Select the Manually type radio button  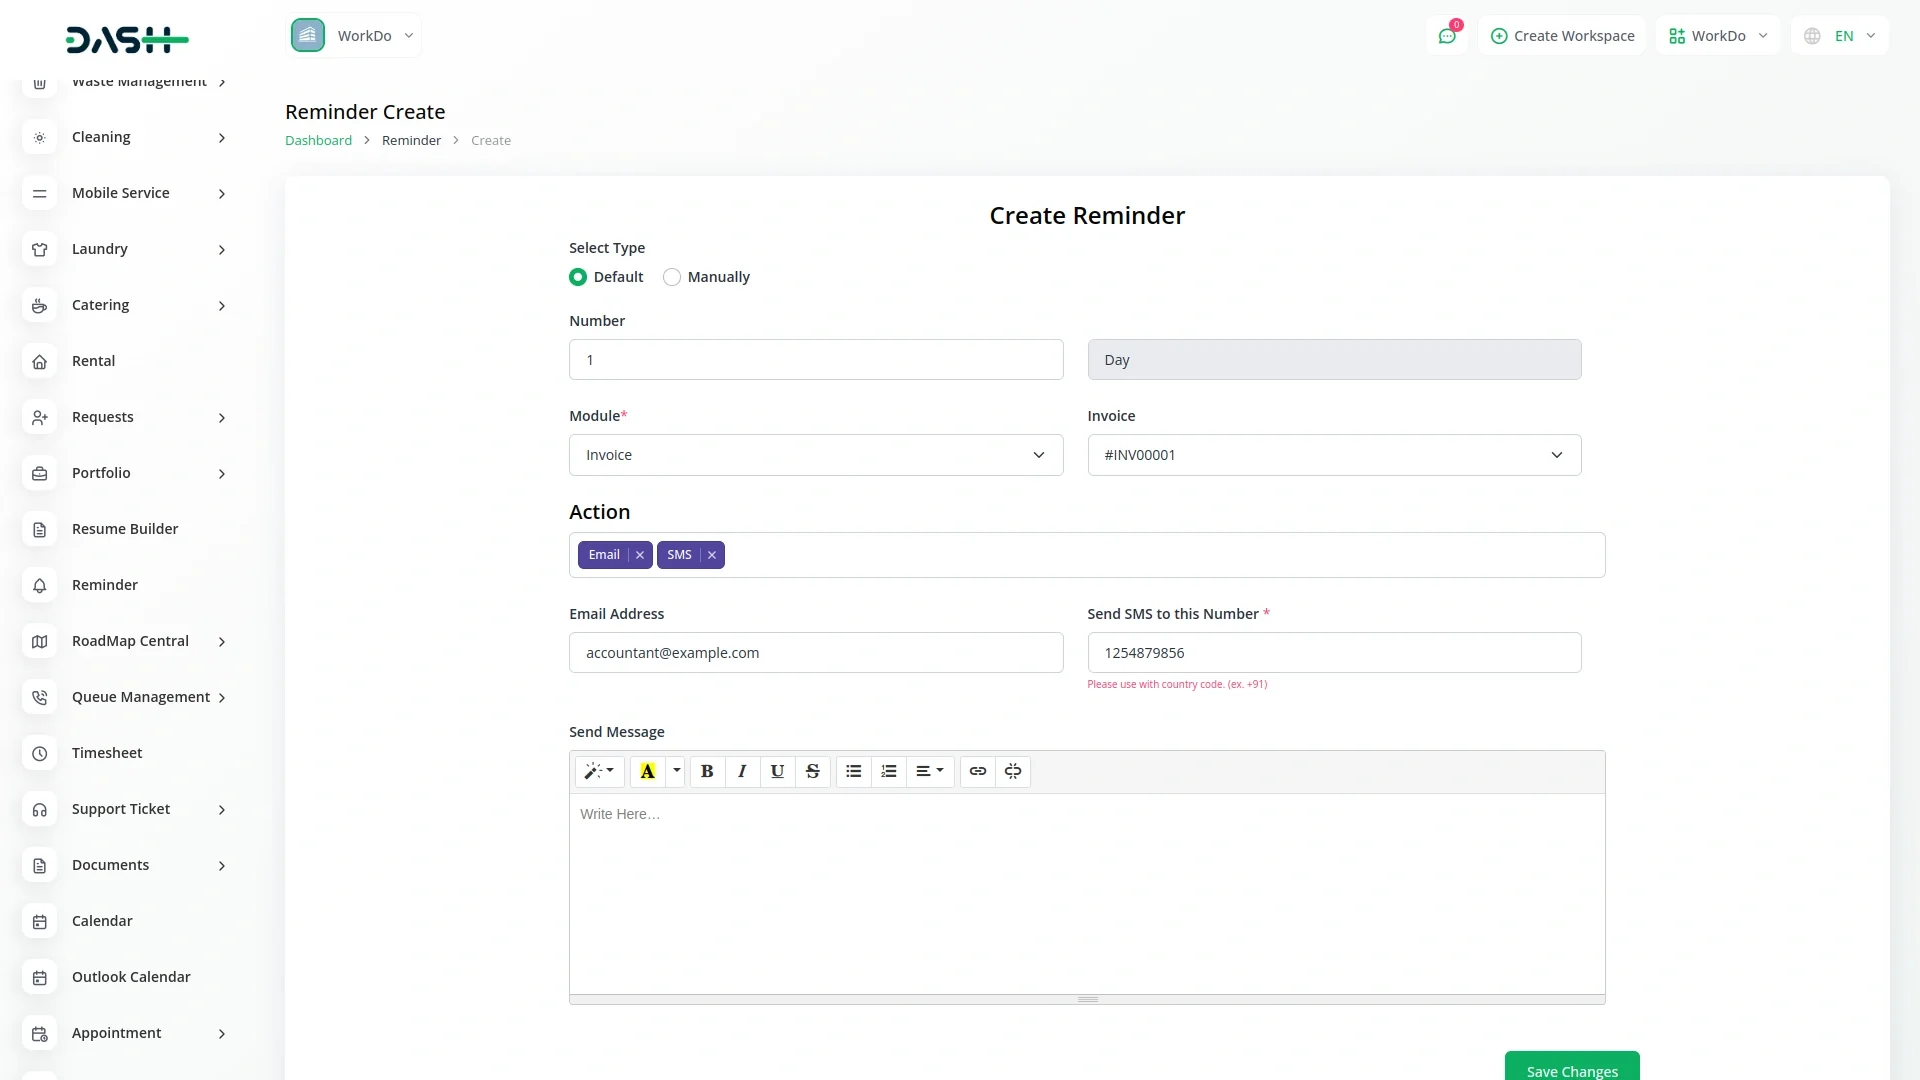coord(672,277)
